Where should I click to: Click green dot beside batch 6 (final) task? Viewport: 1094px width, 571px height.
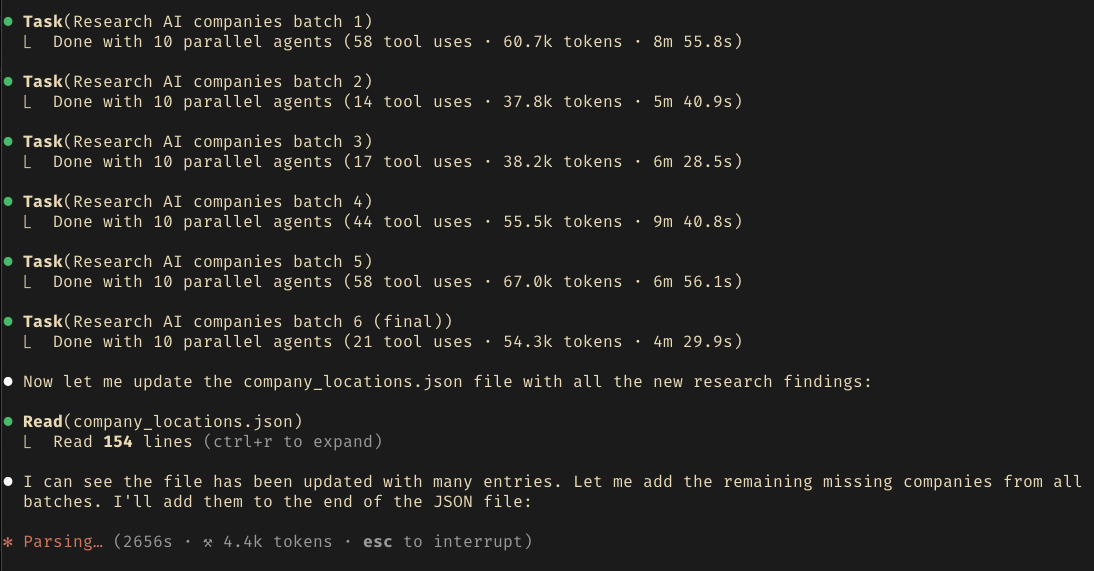[8, 322]
